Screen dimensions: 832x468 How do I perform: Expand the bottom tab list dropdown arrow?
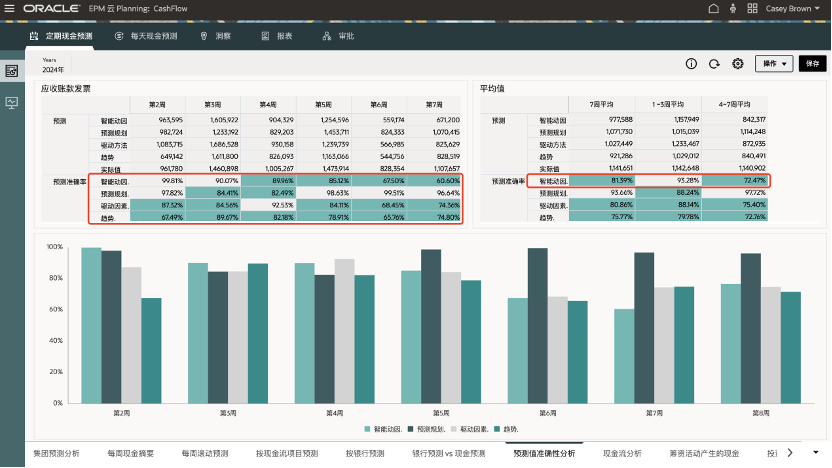click(816, 453)
